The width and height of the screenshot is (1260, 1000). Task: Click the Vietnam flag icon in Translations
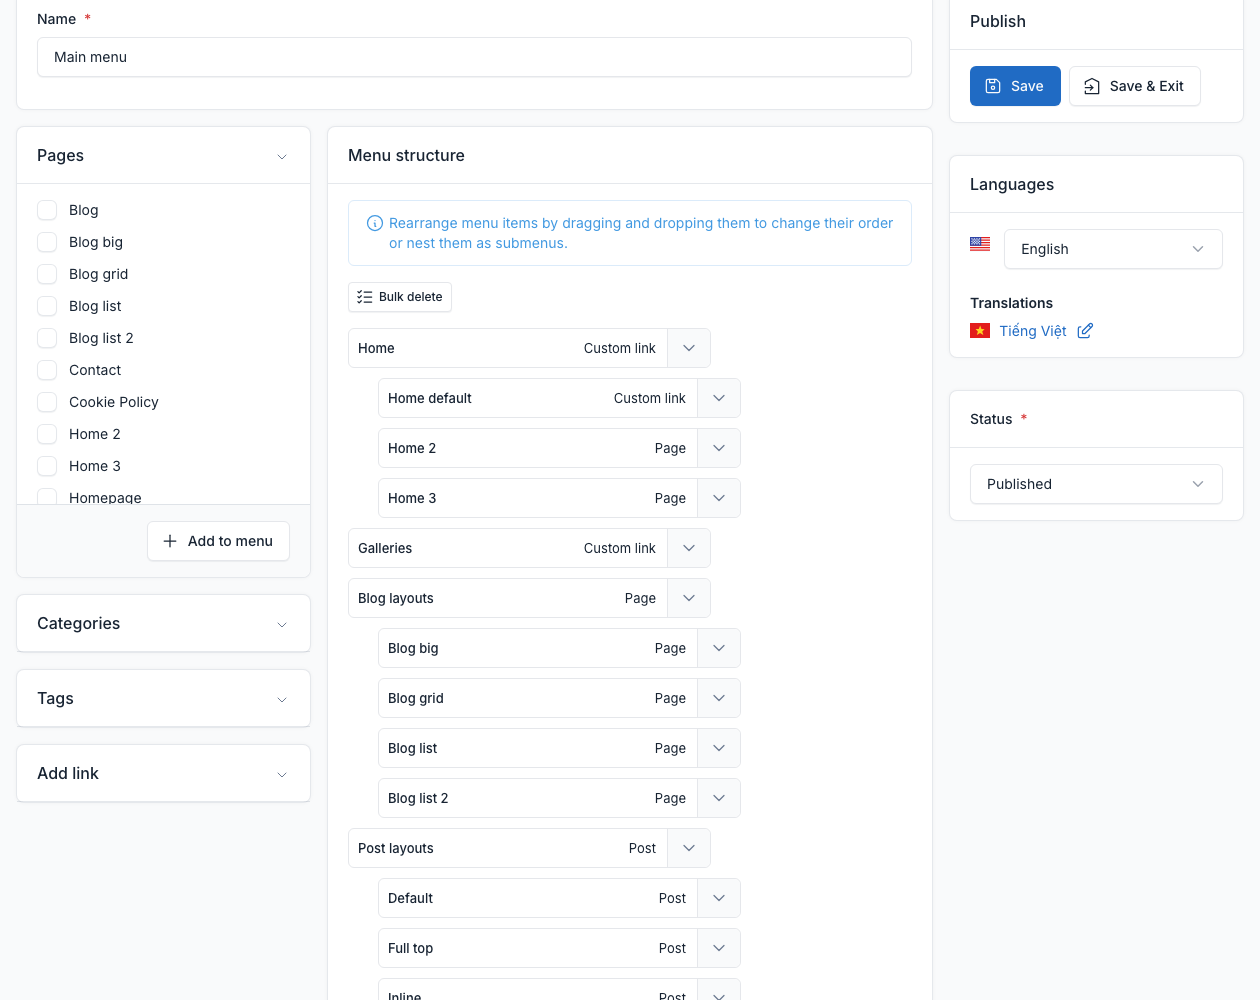(x=980, y=331)
